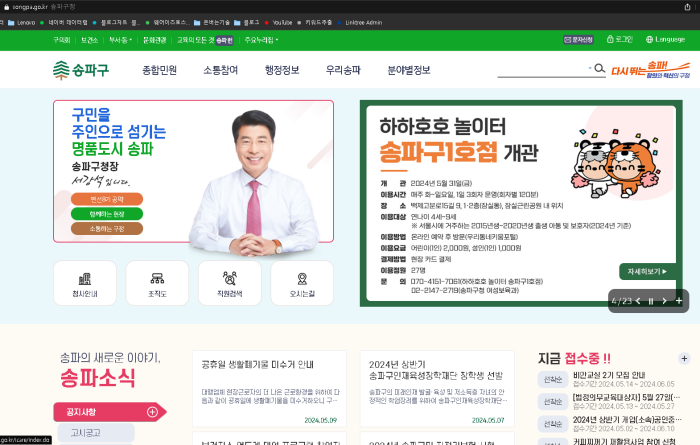Viewport: 700px width, 445px height.
Task: Click the 민선8기 공약 orange button
Action: [107, 199]
